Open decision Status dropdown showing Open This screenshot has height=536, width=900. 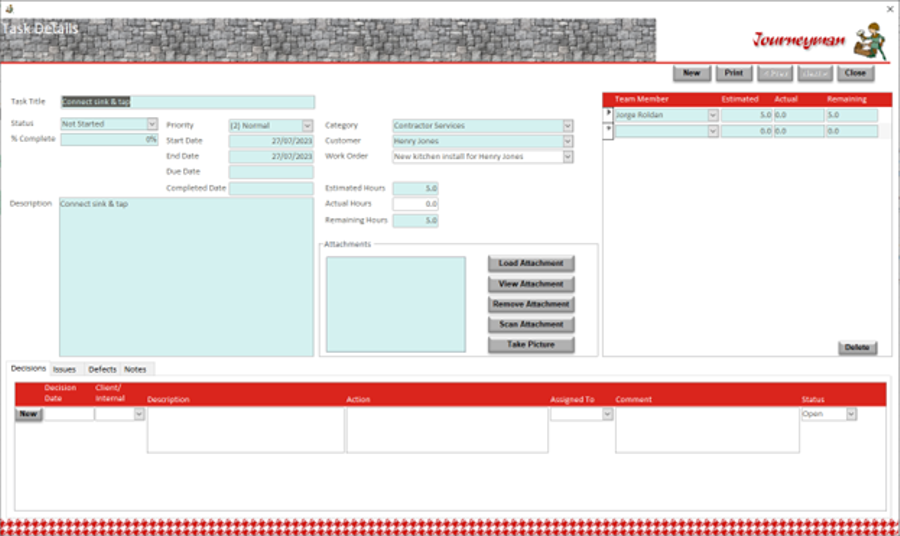851,414
